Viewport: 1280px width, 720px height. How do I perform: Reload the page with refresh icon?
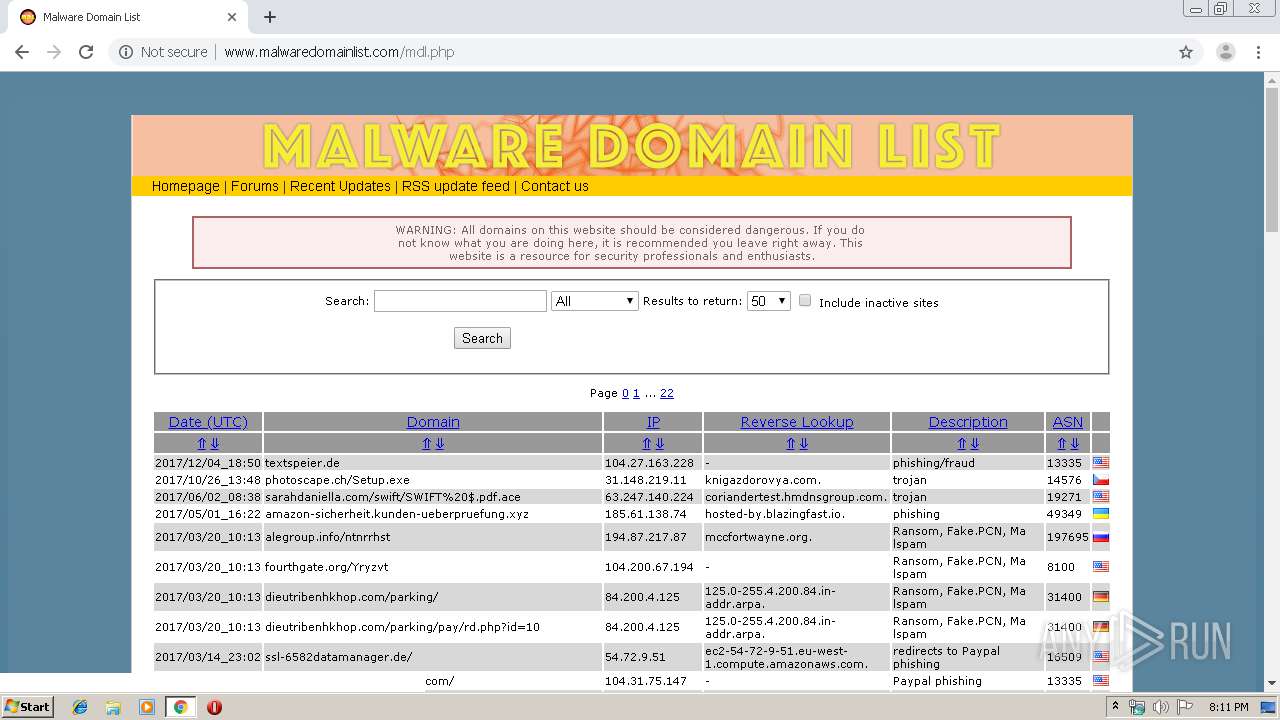86,52
